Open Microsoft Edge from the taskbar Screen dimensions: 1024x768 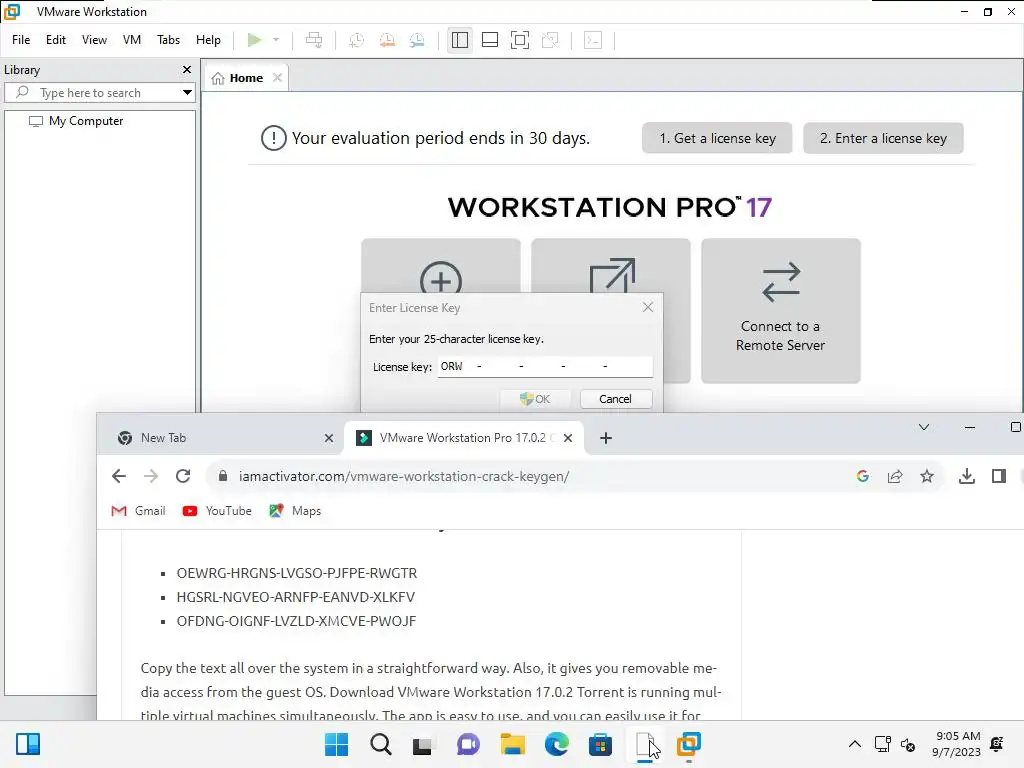click(556, 744)
